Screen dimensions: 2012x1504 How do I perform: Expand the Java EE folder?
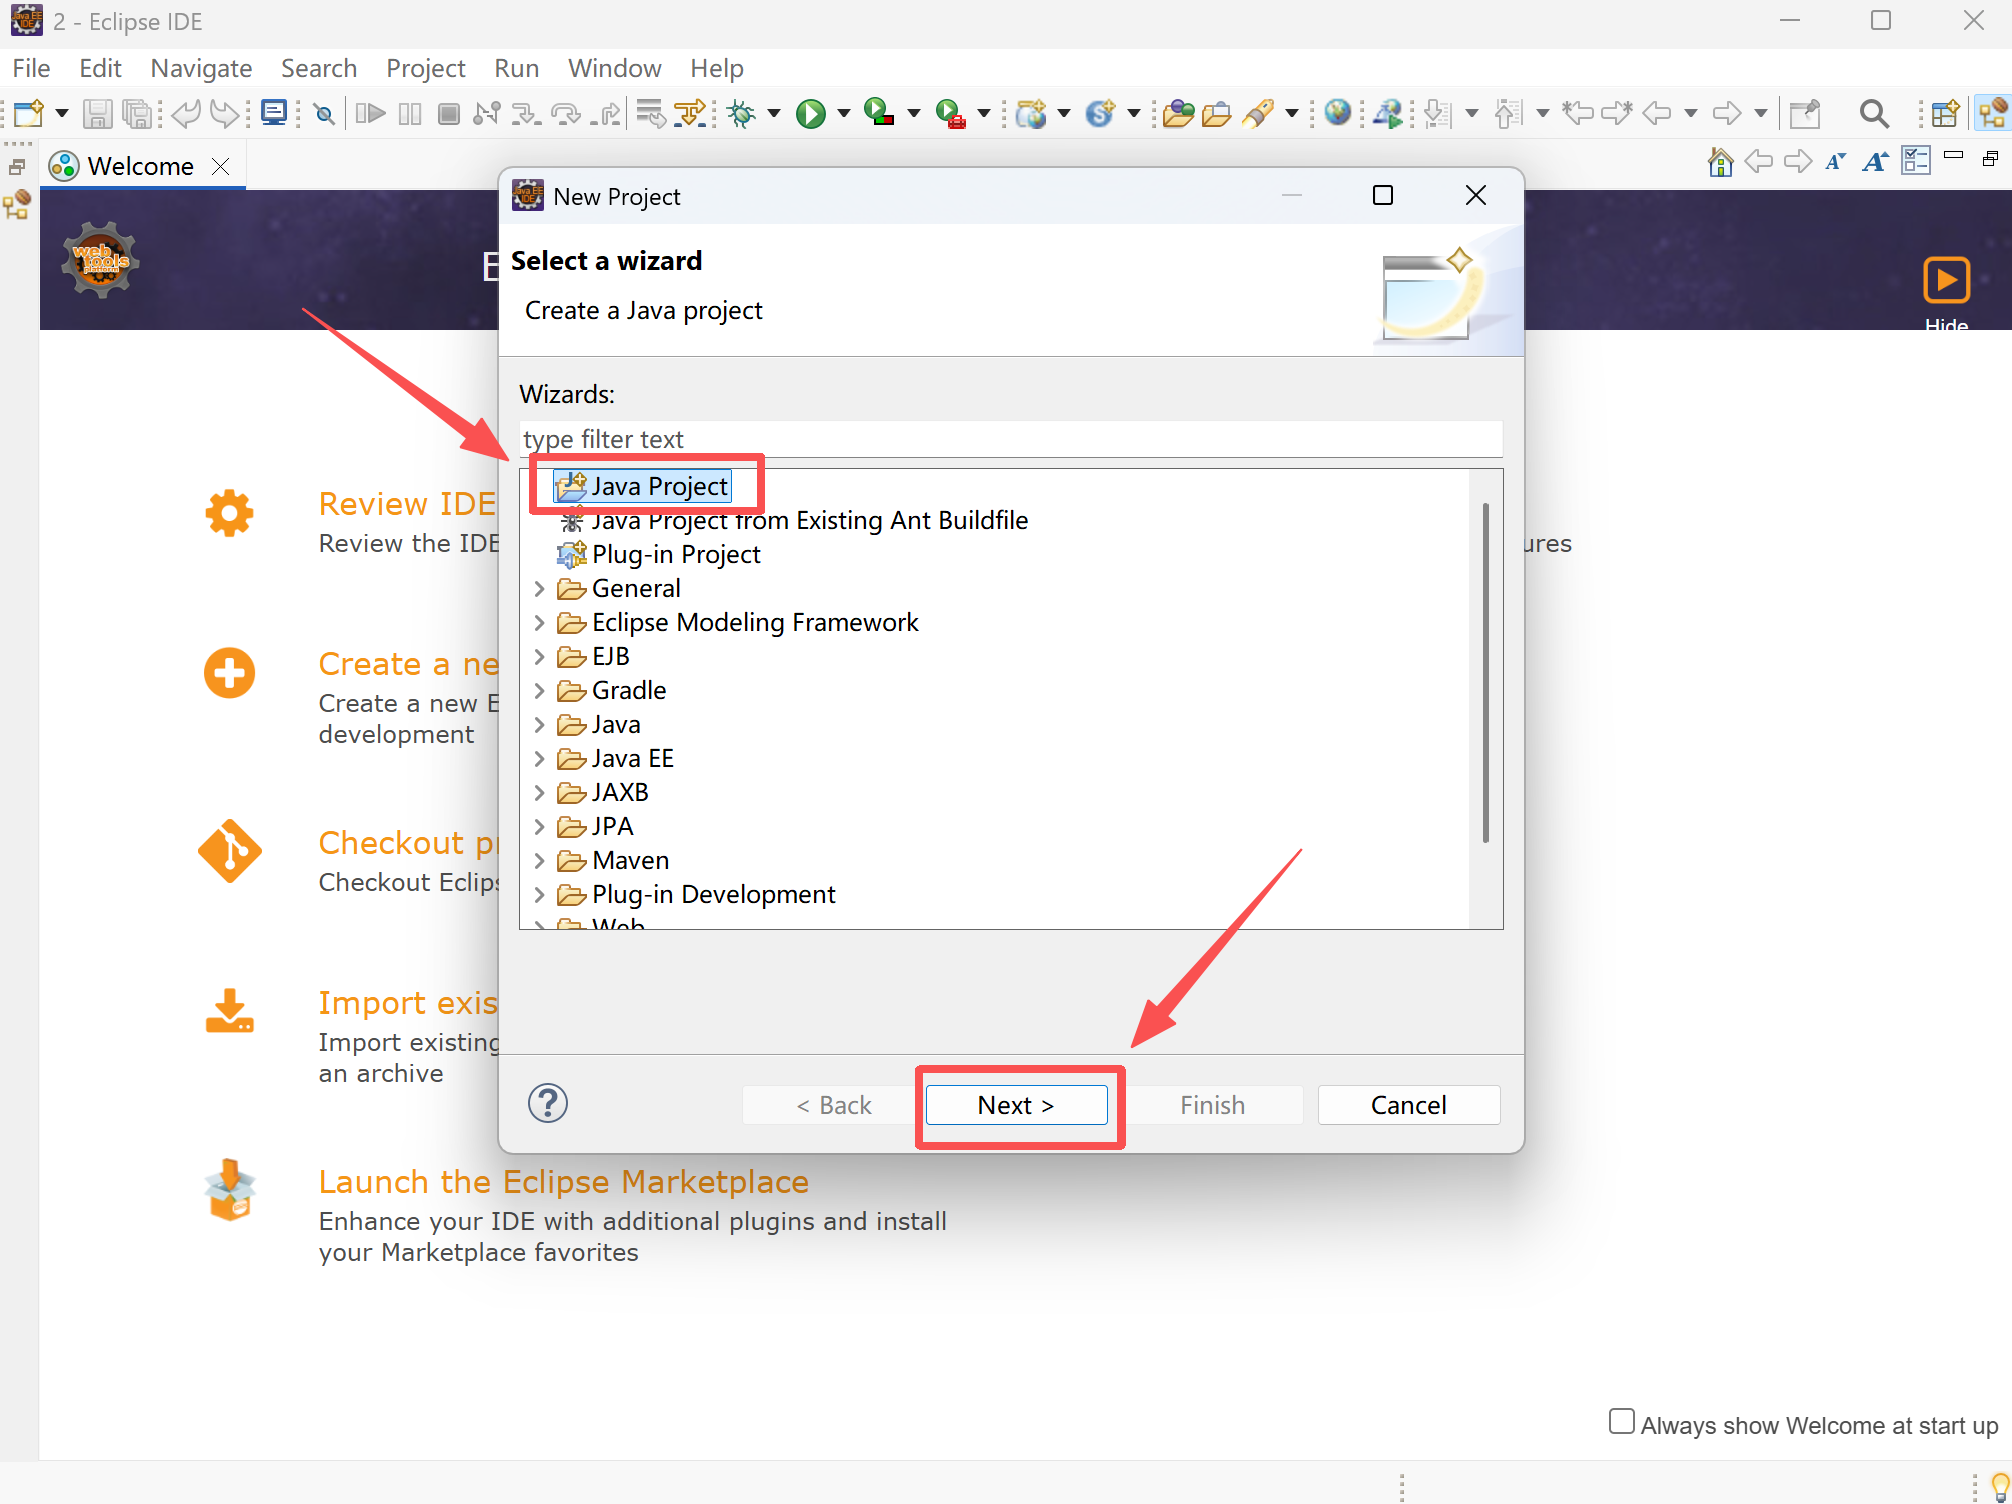tap(540, 759)
